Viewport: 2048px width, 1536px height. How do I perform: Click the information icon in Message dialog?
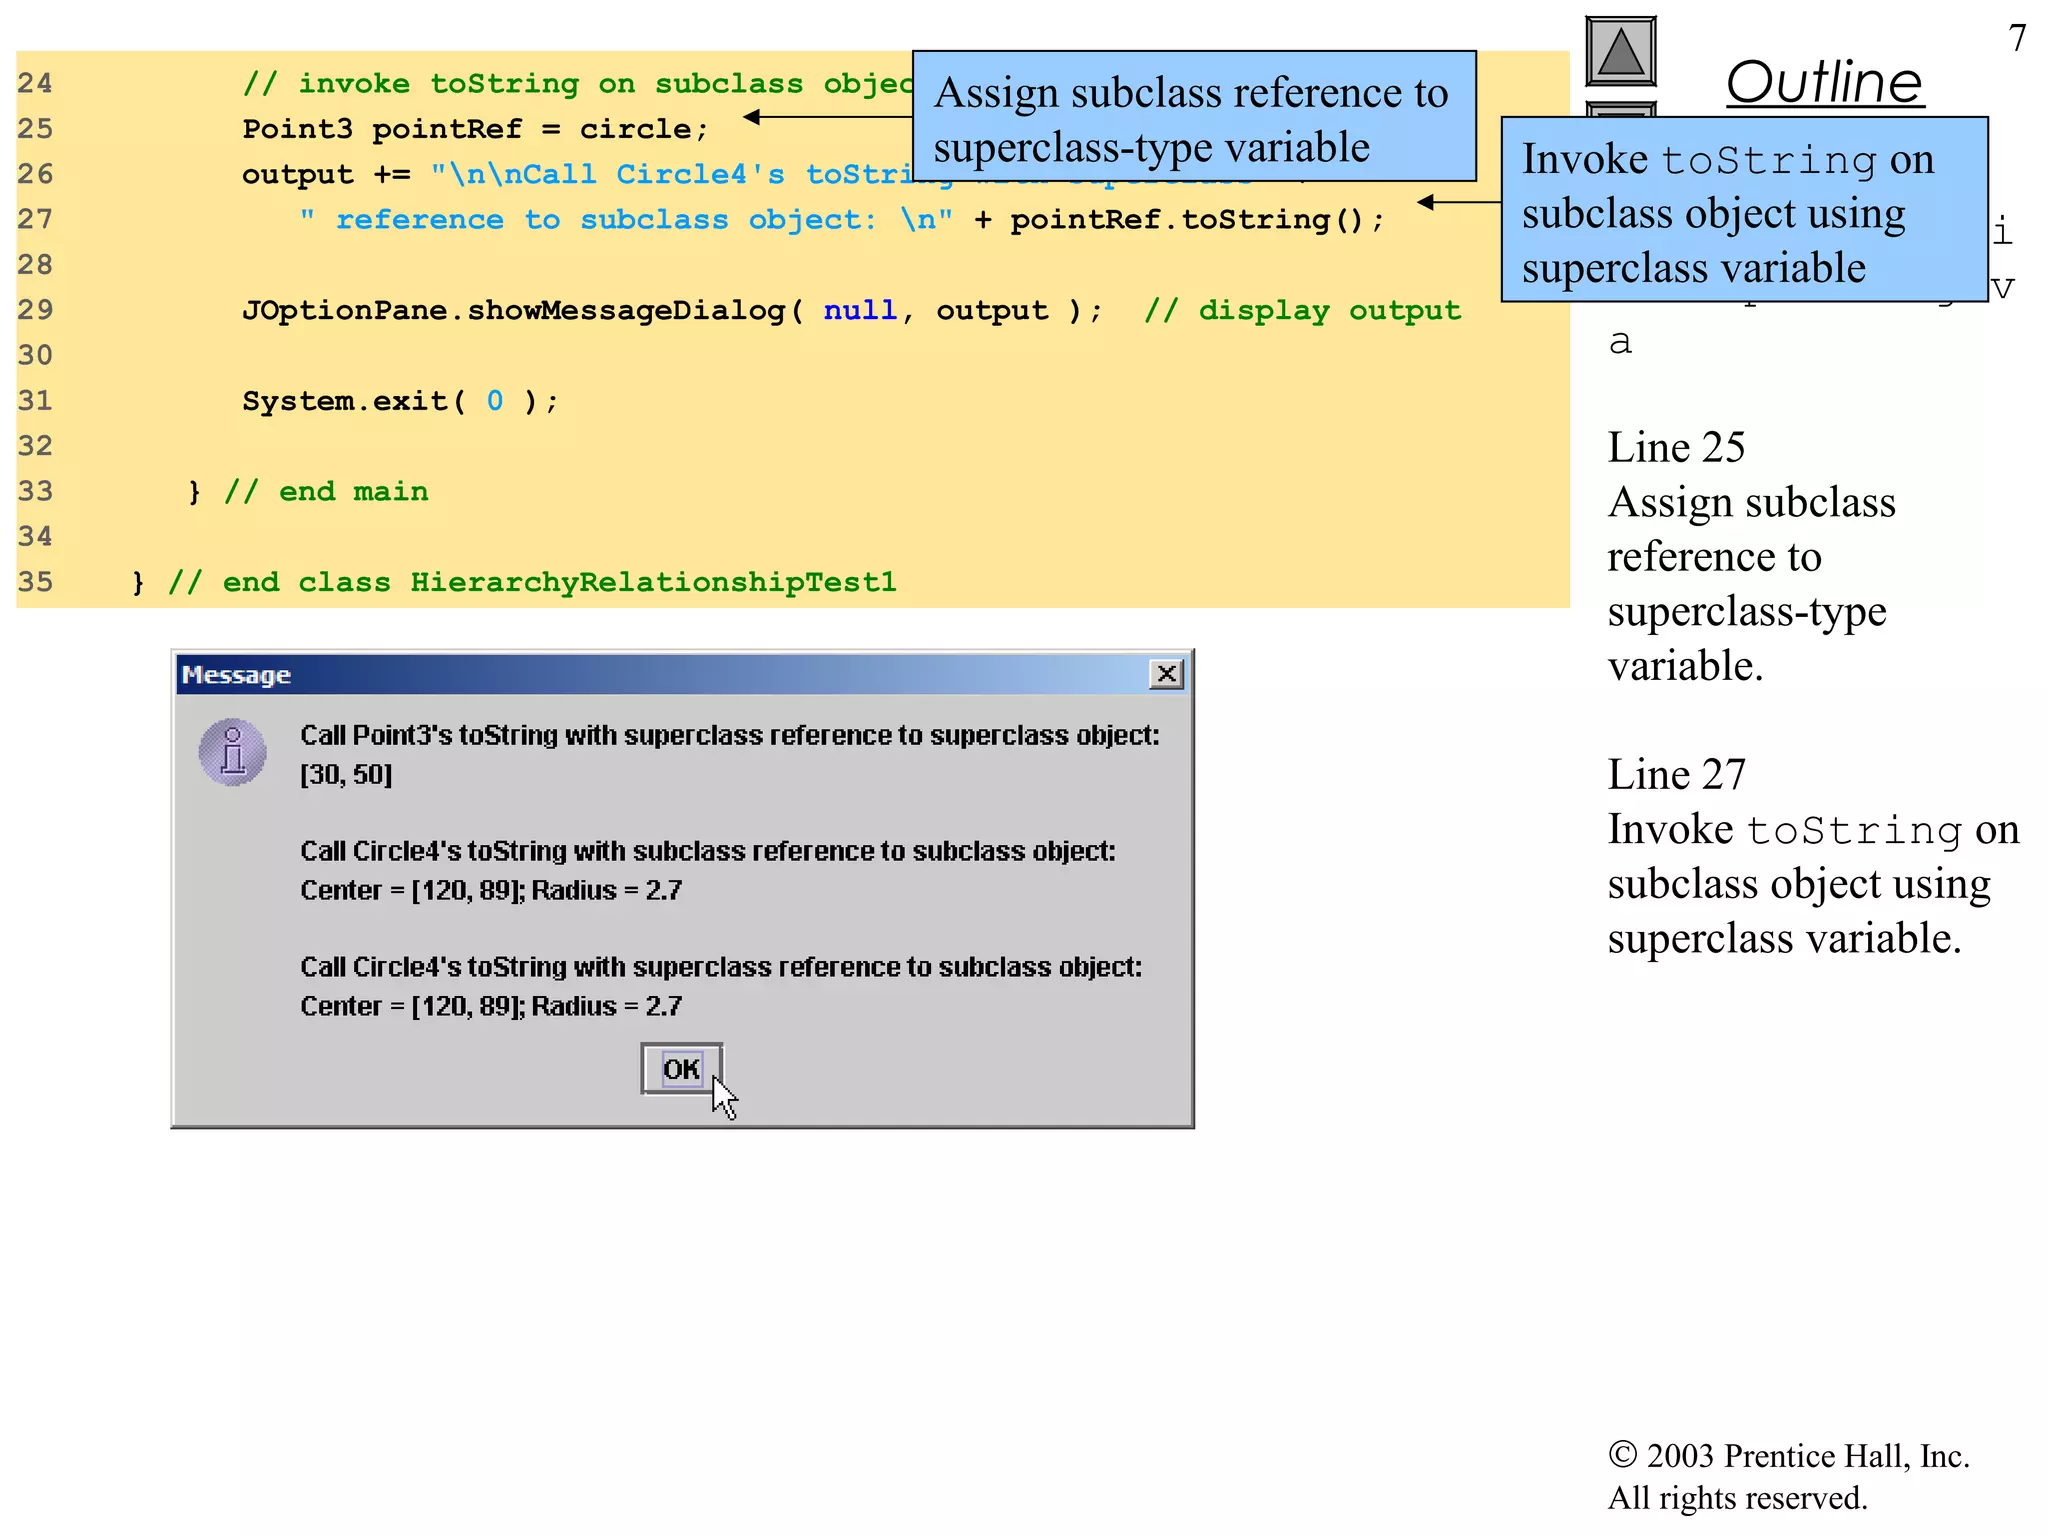(x=232, y=752)
